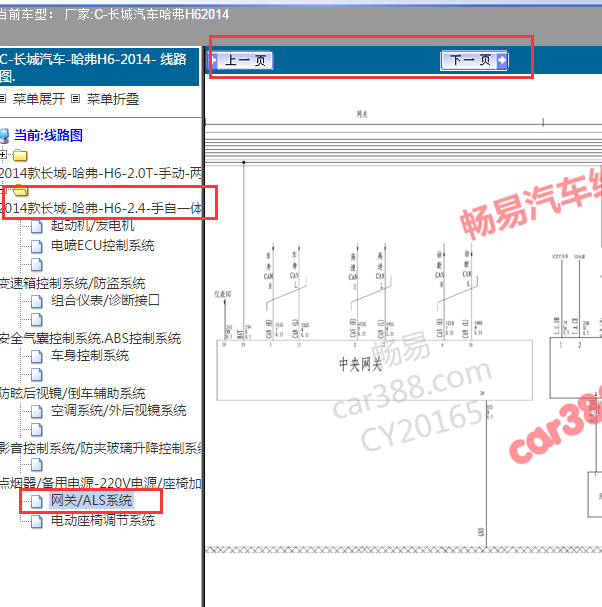The height and width of the screenshot is (607, 602).
Task: Click page icon above 点烟器/备用电源 entry
Action: pos(37,465)
